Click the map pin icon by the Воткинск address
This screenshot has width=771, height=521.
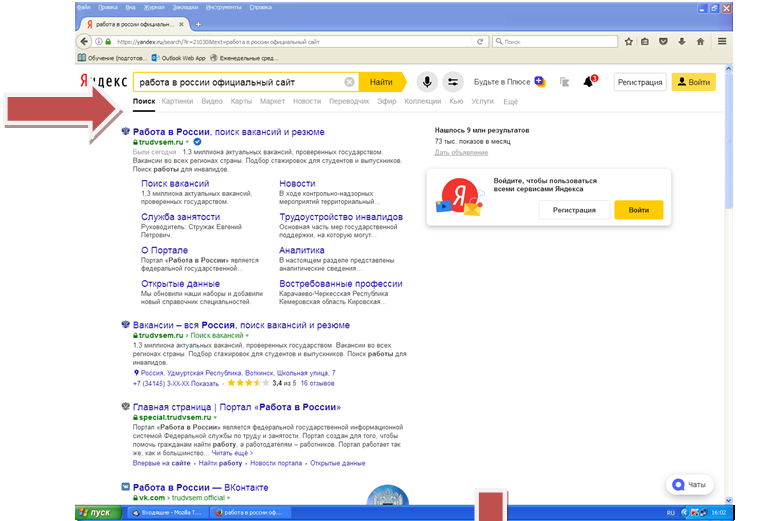tap(136, 373)
